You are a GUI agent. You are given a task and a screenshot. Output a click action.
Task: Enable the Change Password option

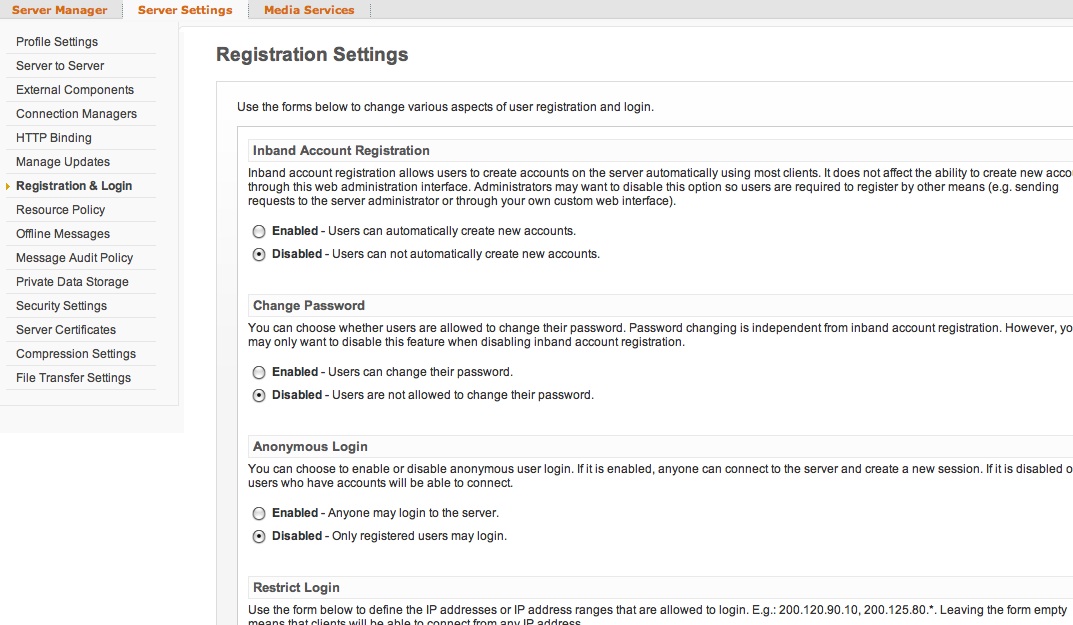click(260, 372)
